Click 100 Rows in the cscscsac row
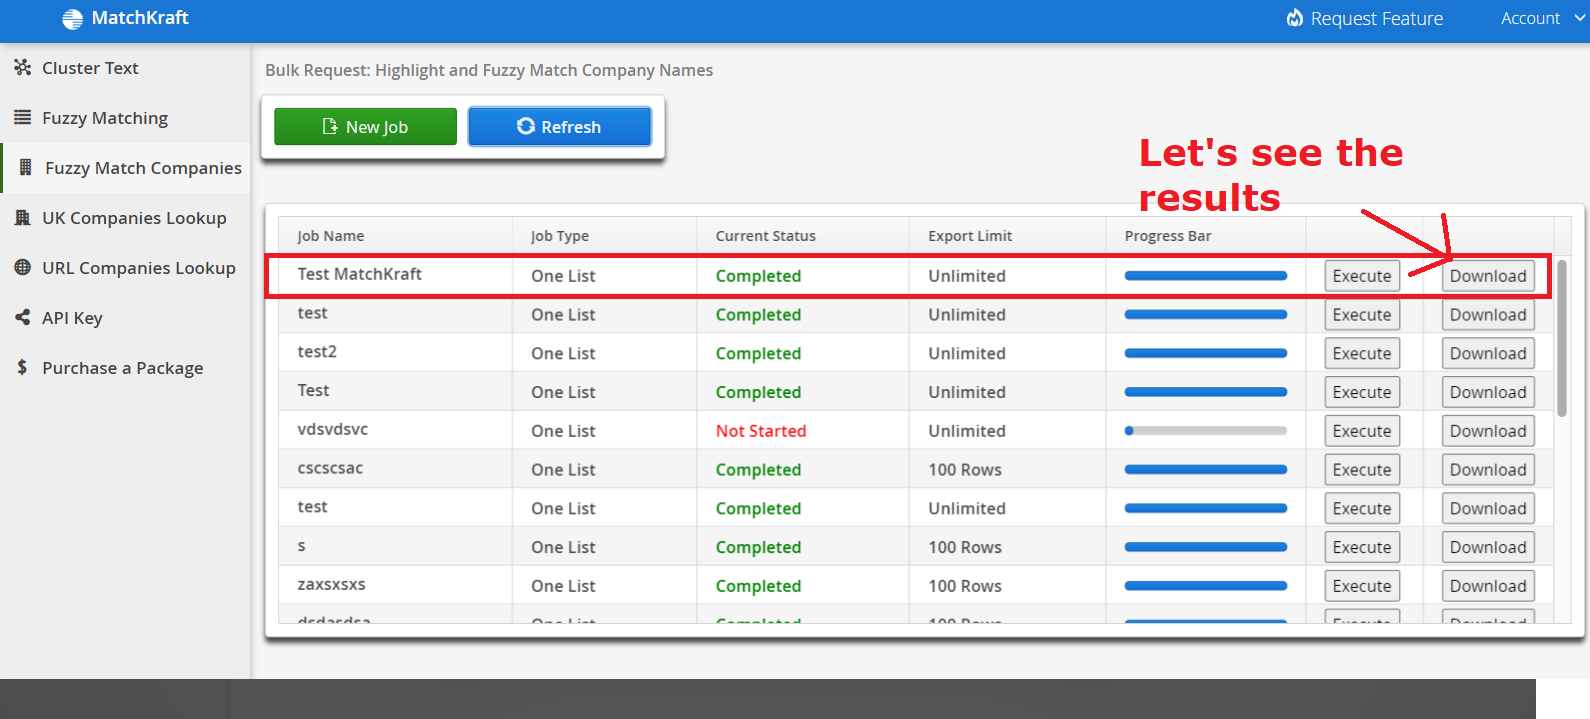The image size is (1590, 719). (x=965, y=470)
